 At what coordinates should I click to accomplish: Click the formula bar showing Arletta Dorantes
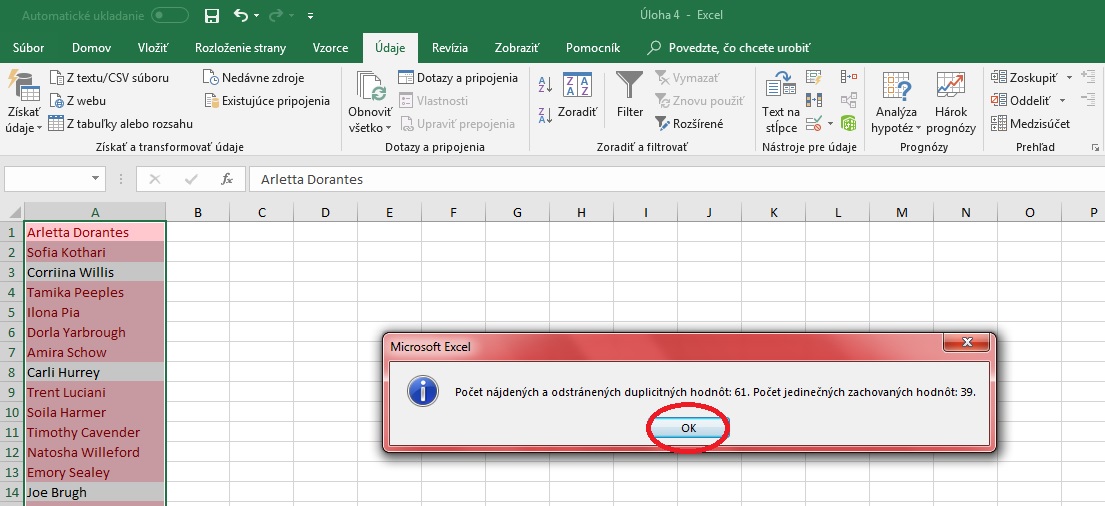point(677,180)
